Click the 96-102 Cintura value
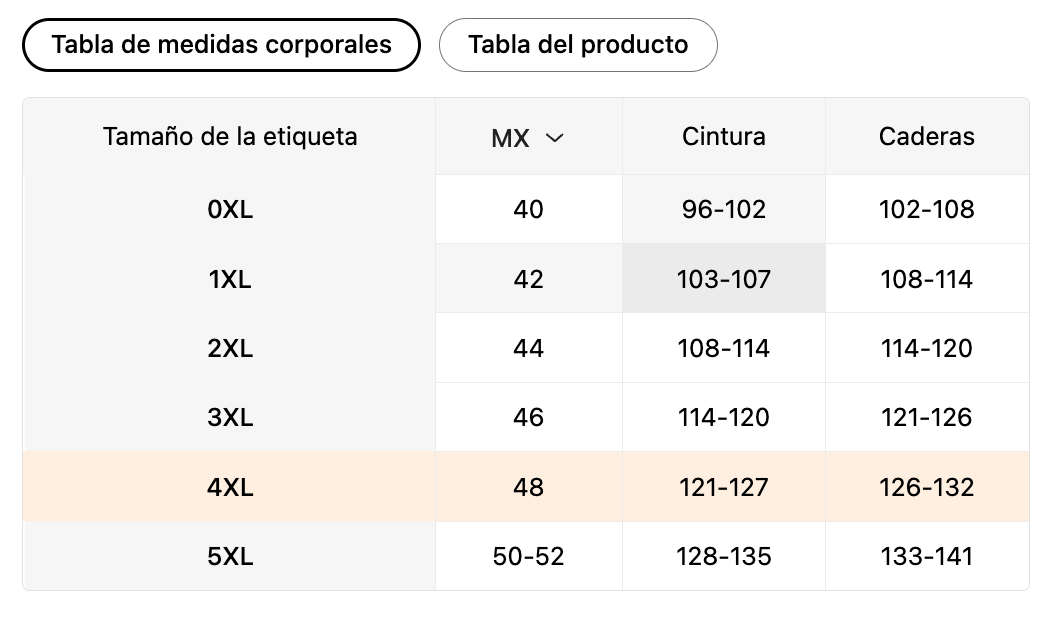Image resolution: width=1046 pixels, height=624 pixels. pyautogui.click(x=724, y=209)
